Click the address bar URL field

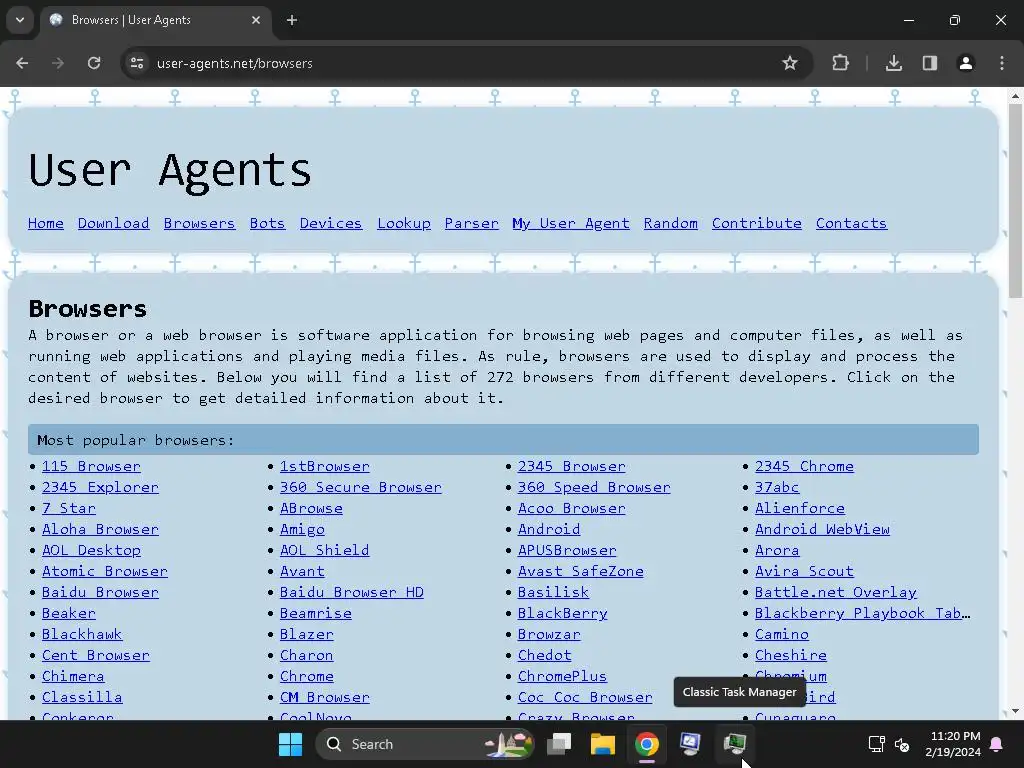click(x=457, y=63)
